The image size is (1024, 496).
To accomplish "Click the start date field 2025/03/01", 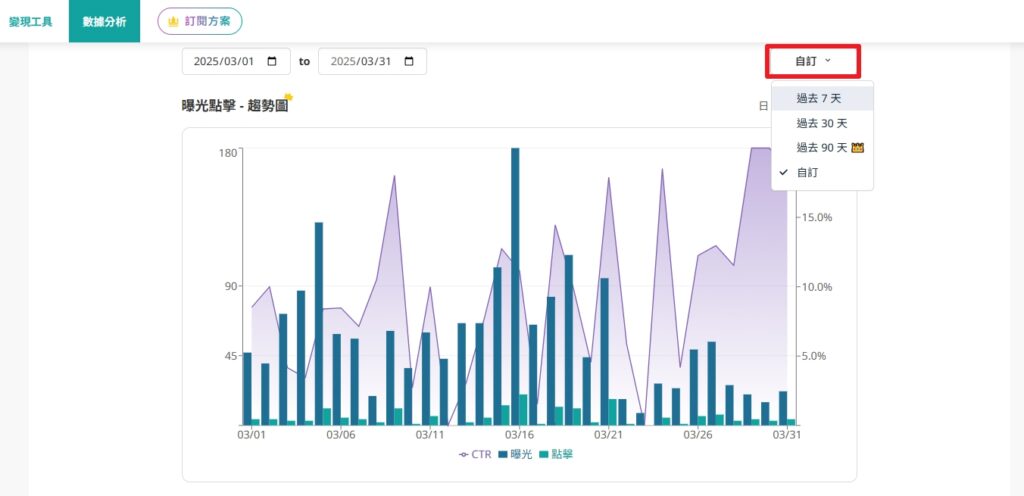I will [x=224, y=62].
